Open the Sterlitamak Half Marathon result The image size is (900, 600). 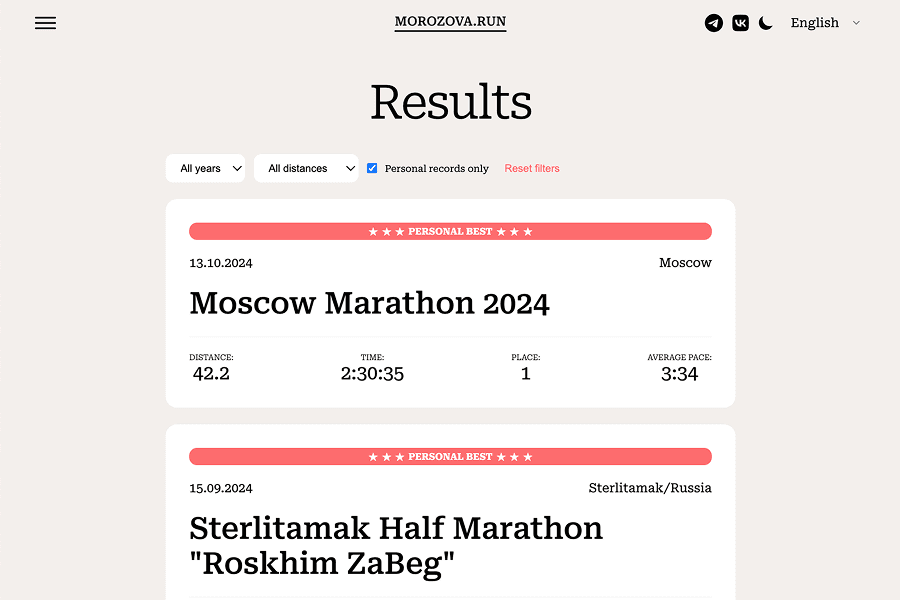pos(396,545)
